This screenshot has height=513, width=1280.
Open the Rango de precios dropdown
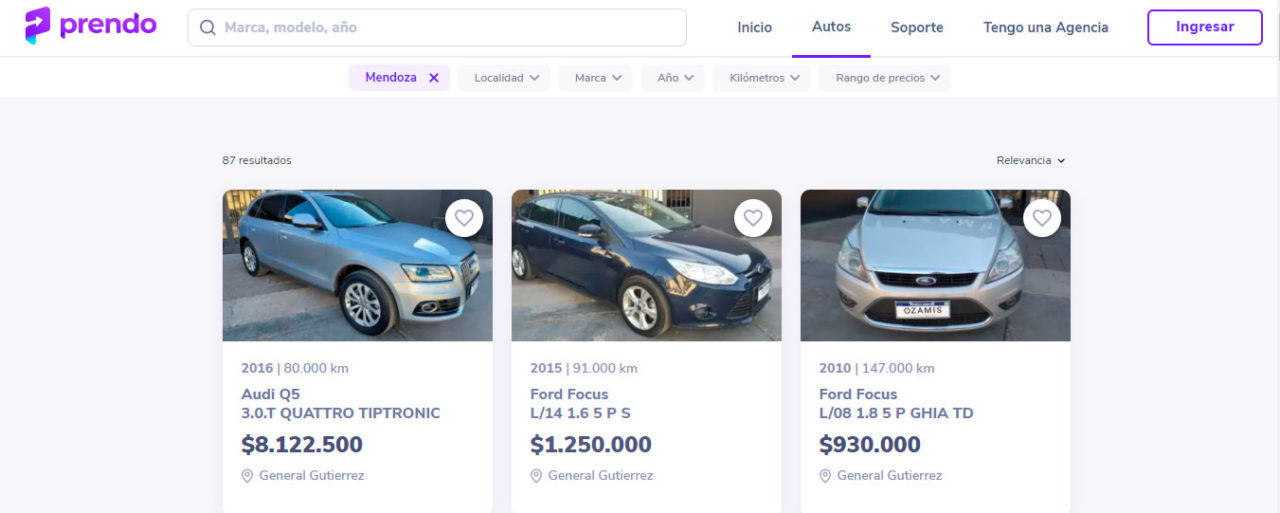tap(885, 78)
